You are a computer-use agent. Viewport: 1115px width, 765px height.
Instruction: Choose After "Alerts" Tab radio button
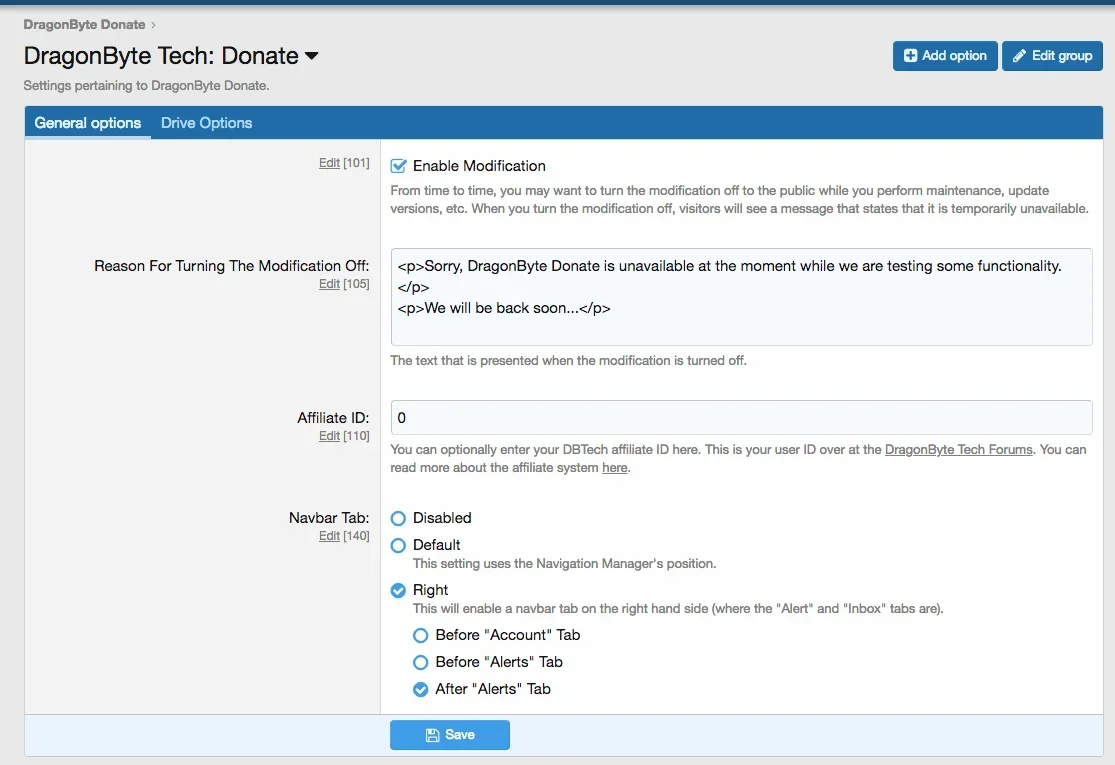421,689
